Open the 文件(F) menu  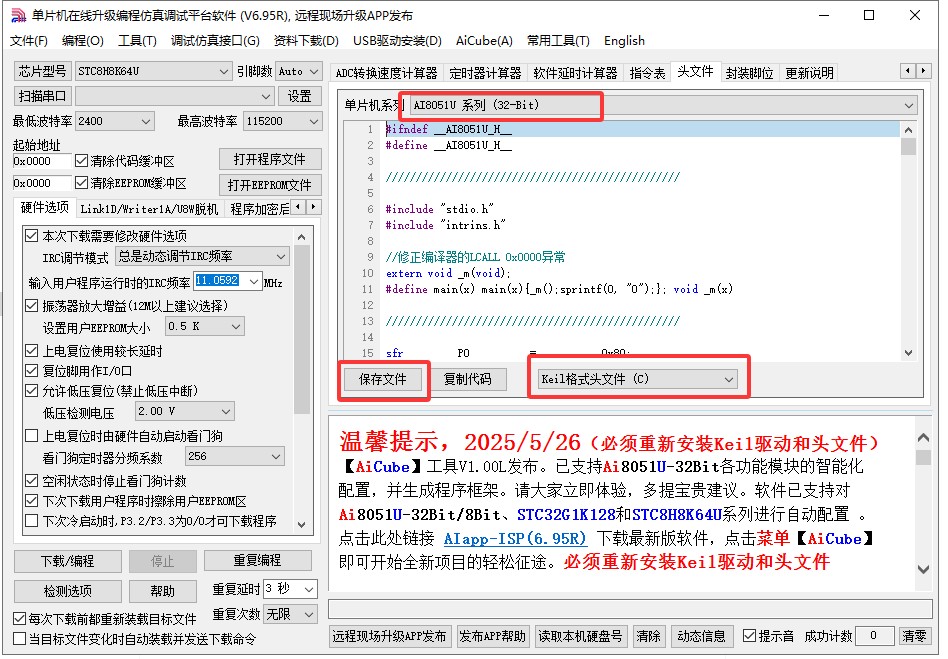pyautogui.click(x=29, y=41)
